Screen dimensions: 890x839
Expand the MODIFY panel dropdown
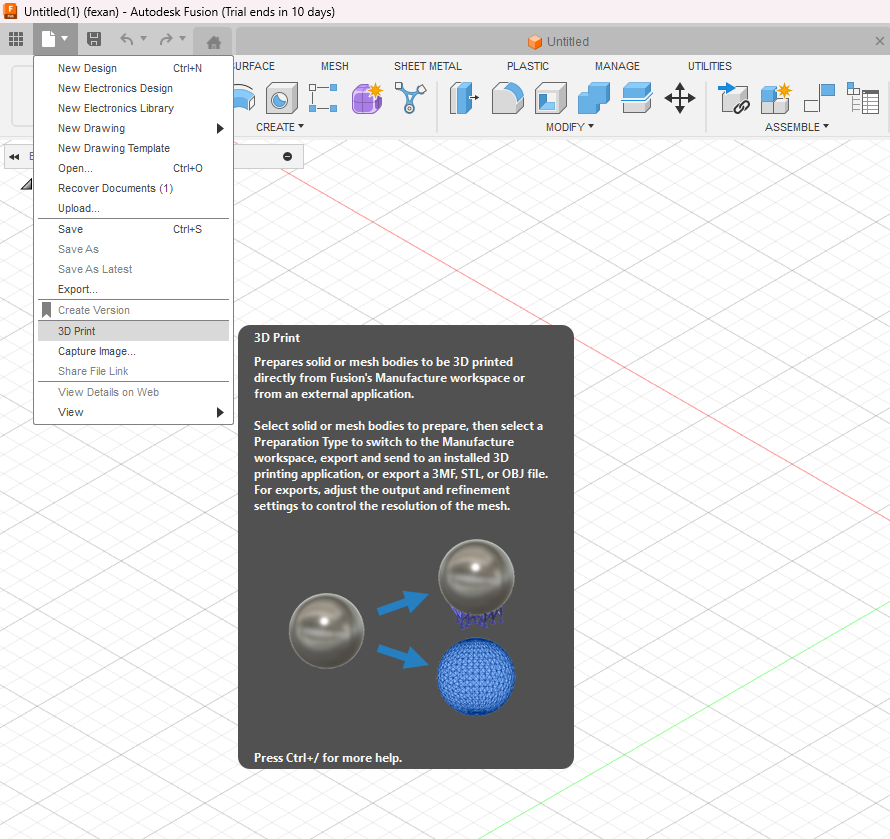click(x=569, y=127)
